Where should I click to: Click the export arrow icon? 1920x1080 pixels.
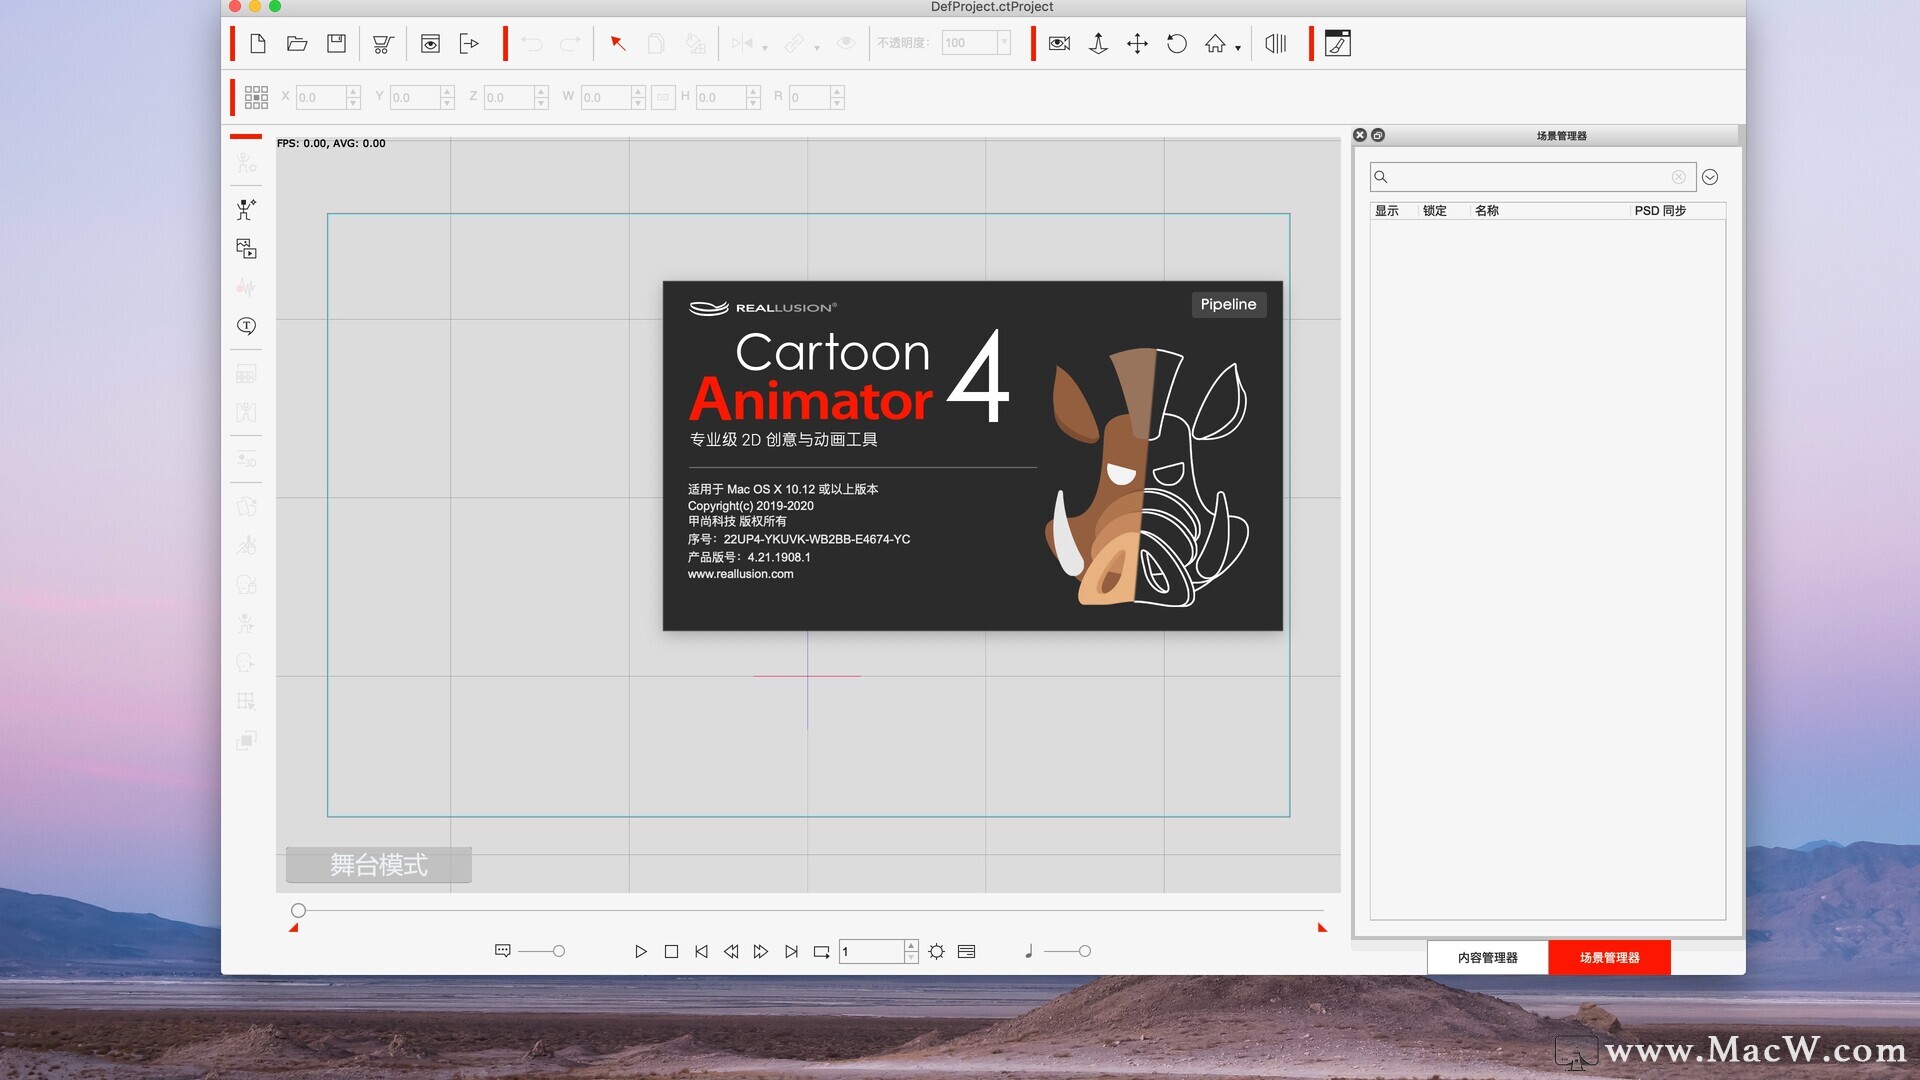(469, 44)
